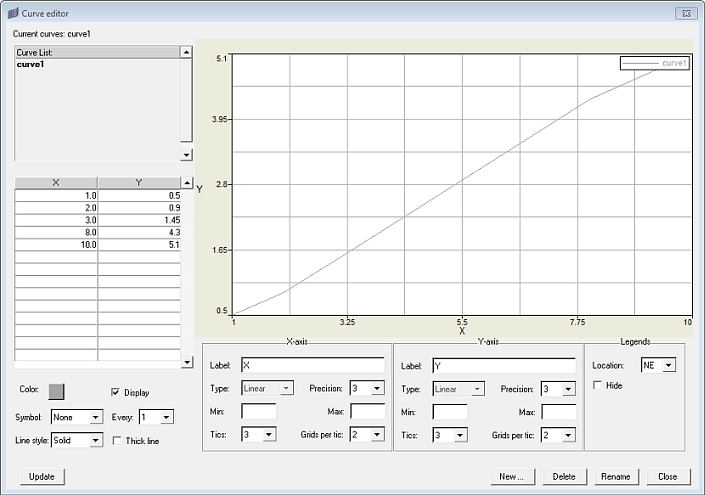Image resolution: width=705 pixels, height=495 pixels.
Task: Click the curve list scroll up arrow
Action: [186, 52]
